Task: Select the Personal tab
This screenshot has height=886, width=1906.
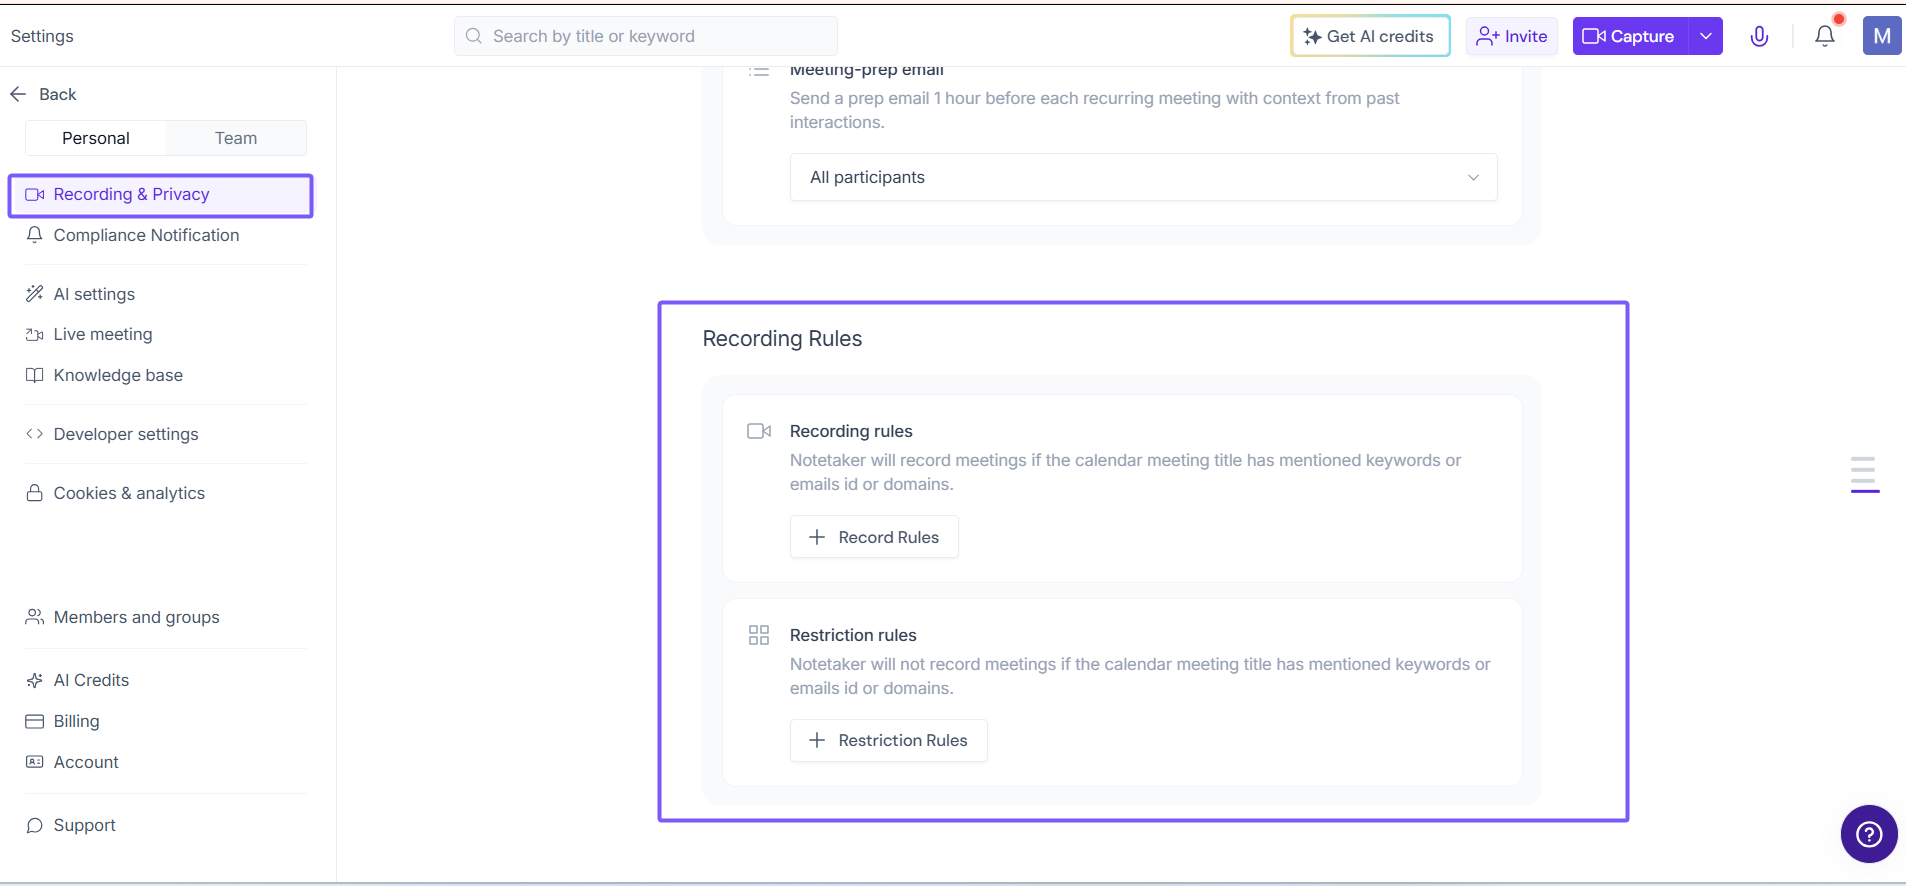Action: (96, 138)
